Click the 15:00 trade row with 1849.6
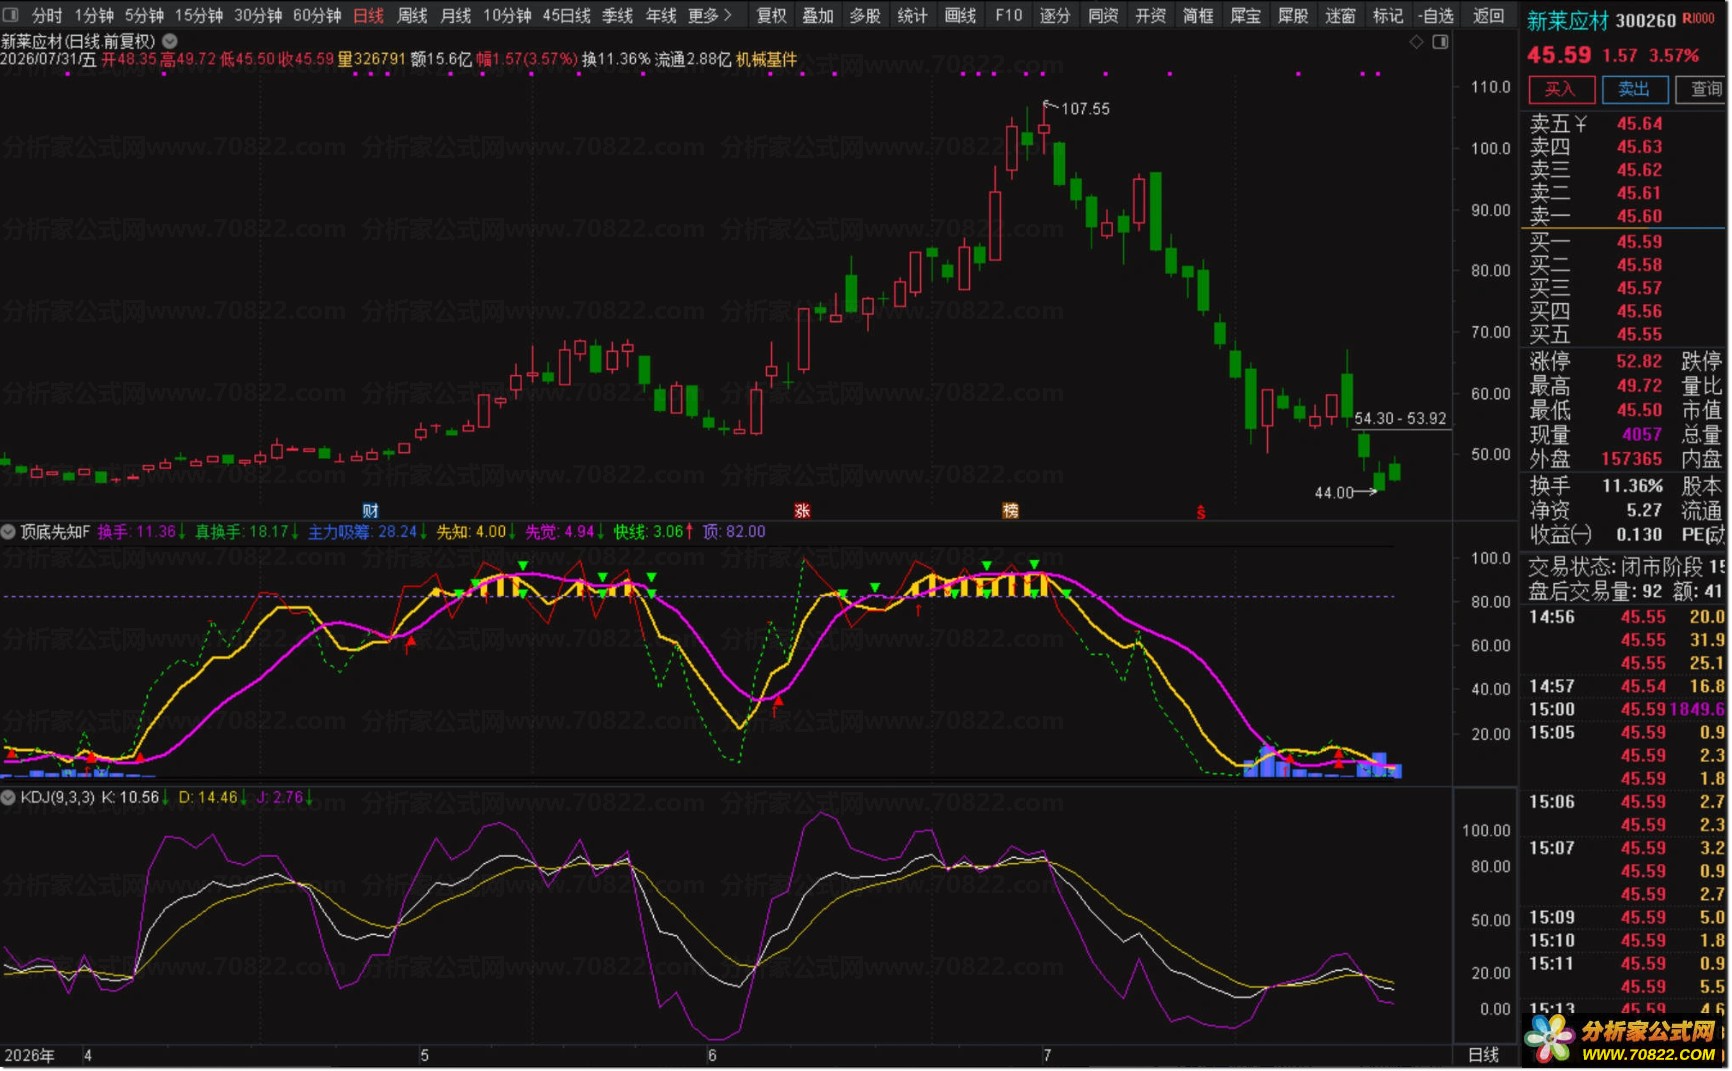The width and height of the screenshot is (1732, 1071). click(1626, 709)
